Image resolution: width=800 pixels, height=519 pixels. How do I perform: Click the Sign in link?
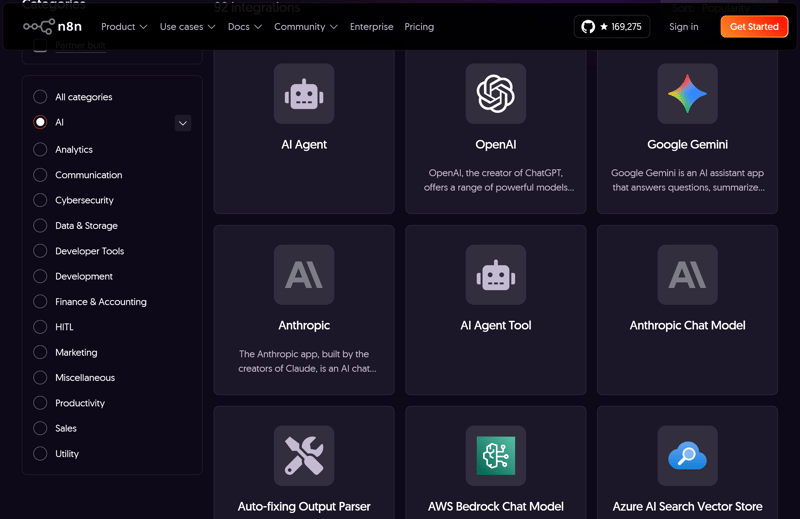(x=684, y=27)
